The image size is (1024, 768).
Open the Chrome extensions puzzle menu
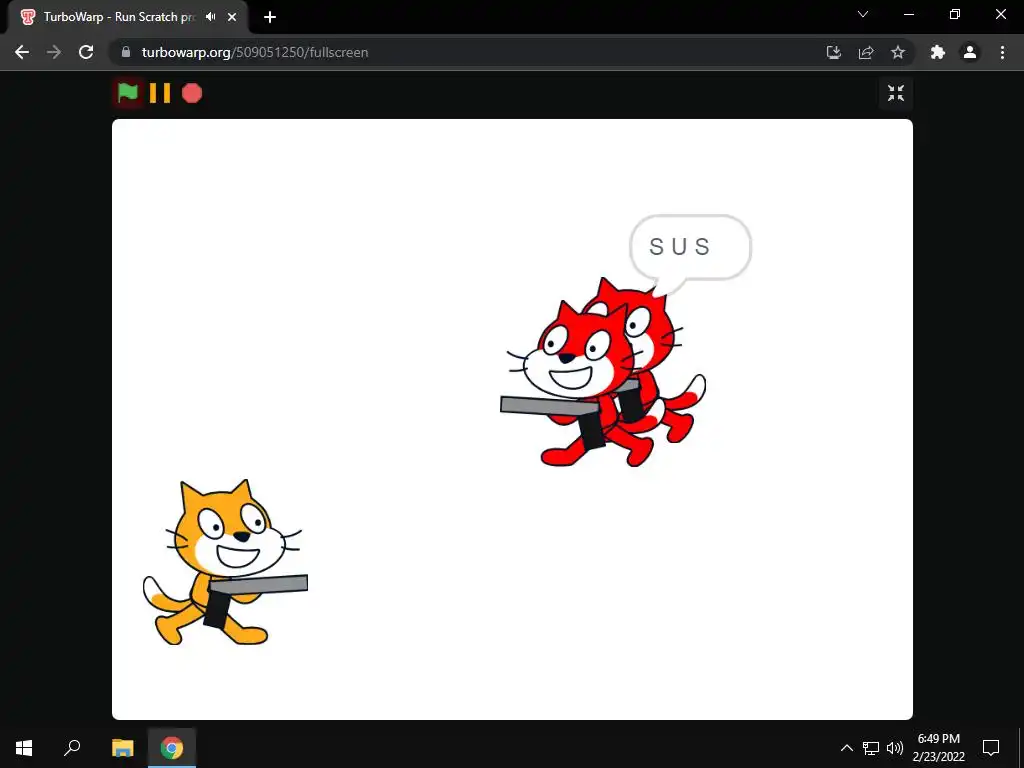pos(938,52)
